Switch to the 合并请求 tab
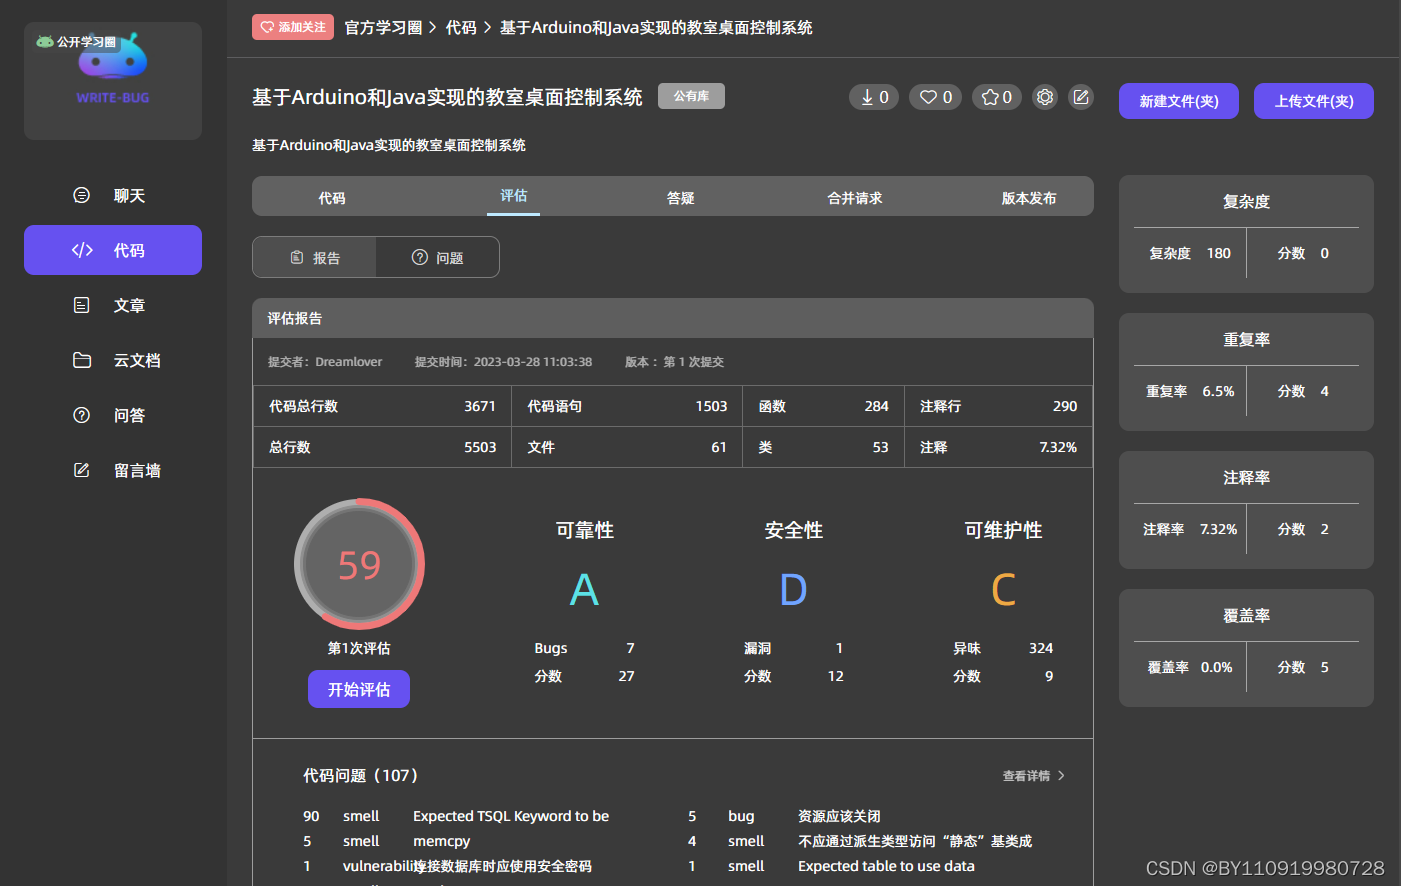This screenshot has height=886, width=1401. 855,198
